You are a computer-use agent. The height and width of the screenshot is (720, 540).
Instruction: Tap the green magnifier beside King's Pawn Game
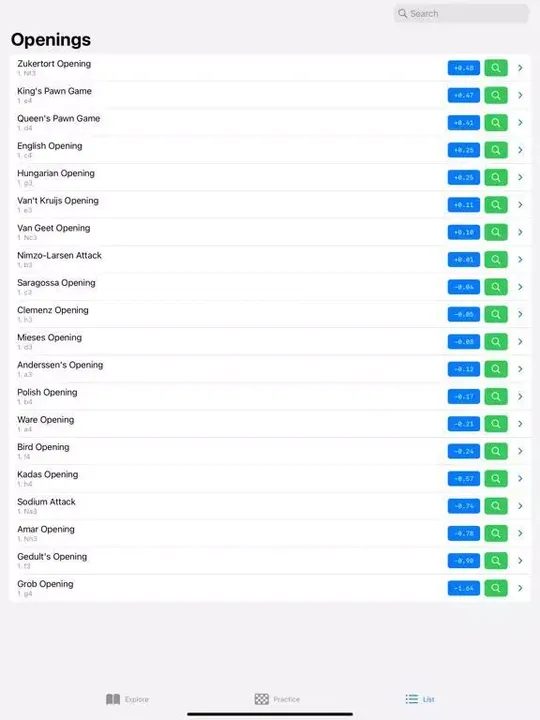pyautogui.click(x=495, y=95)
